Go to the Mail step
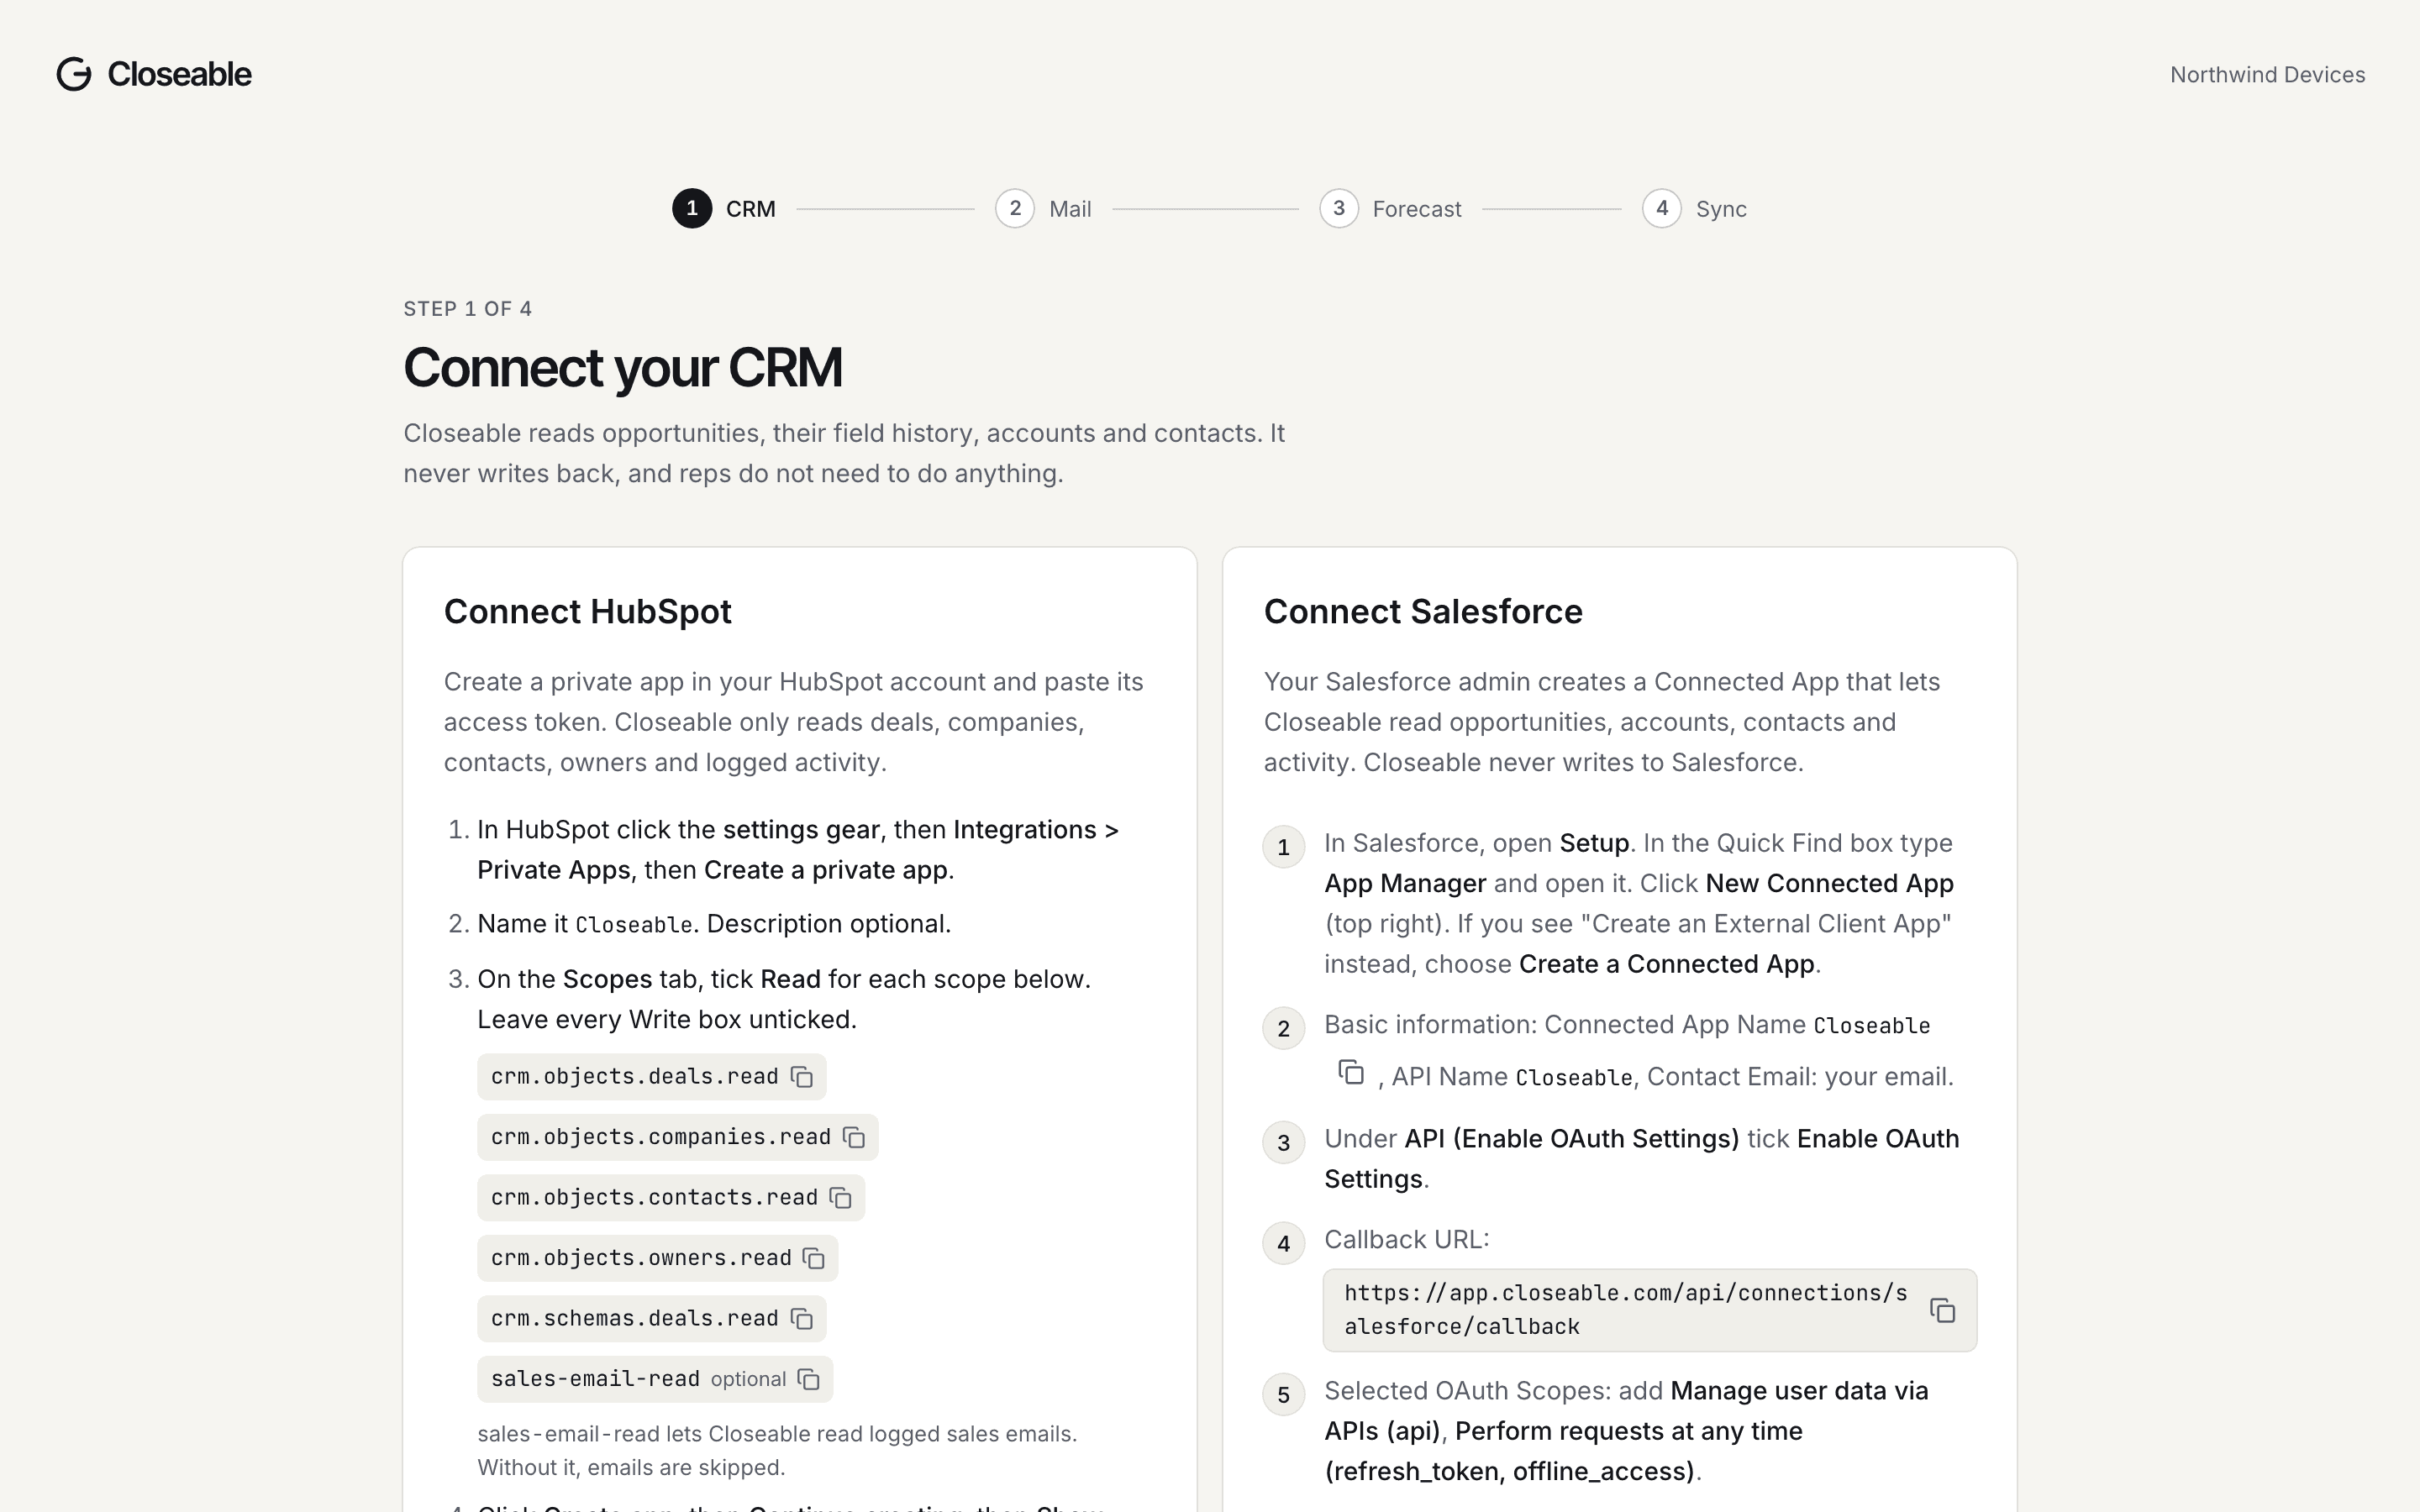 click(x=1043, y=208)
